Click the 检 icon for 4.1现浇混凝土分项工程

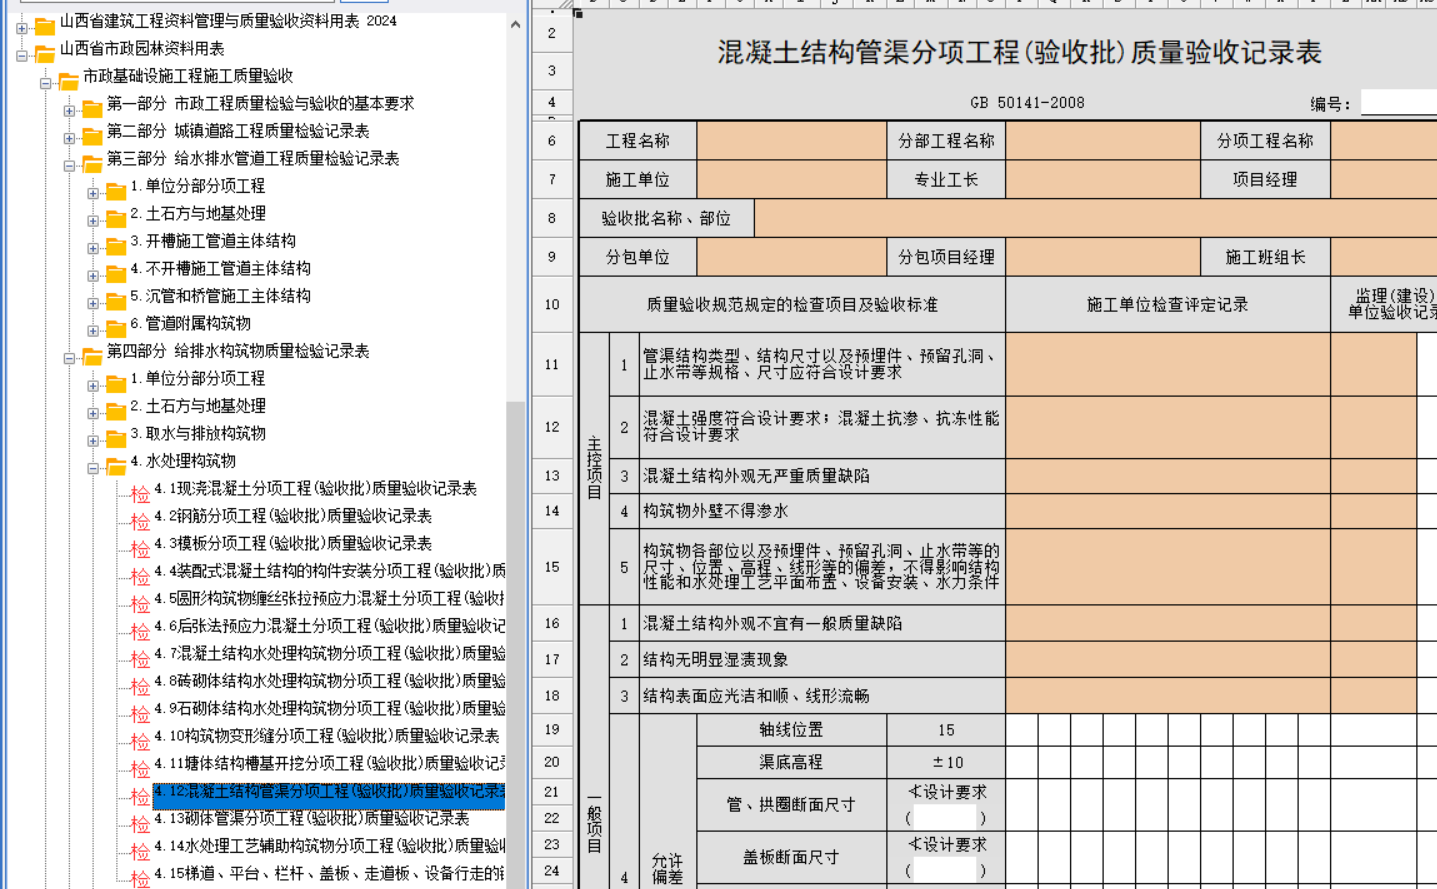click(x=140, y=491)
